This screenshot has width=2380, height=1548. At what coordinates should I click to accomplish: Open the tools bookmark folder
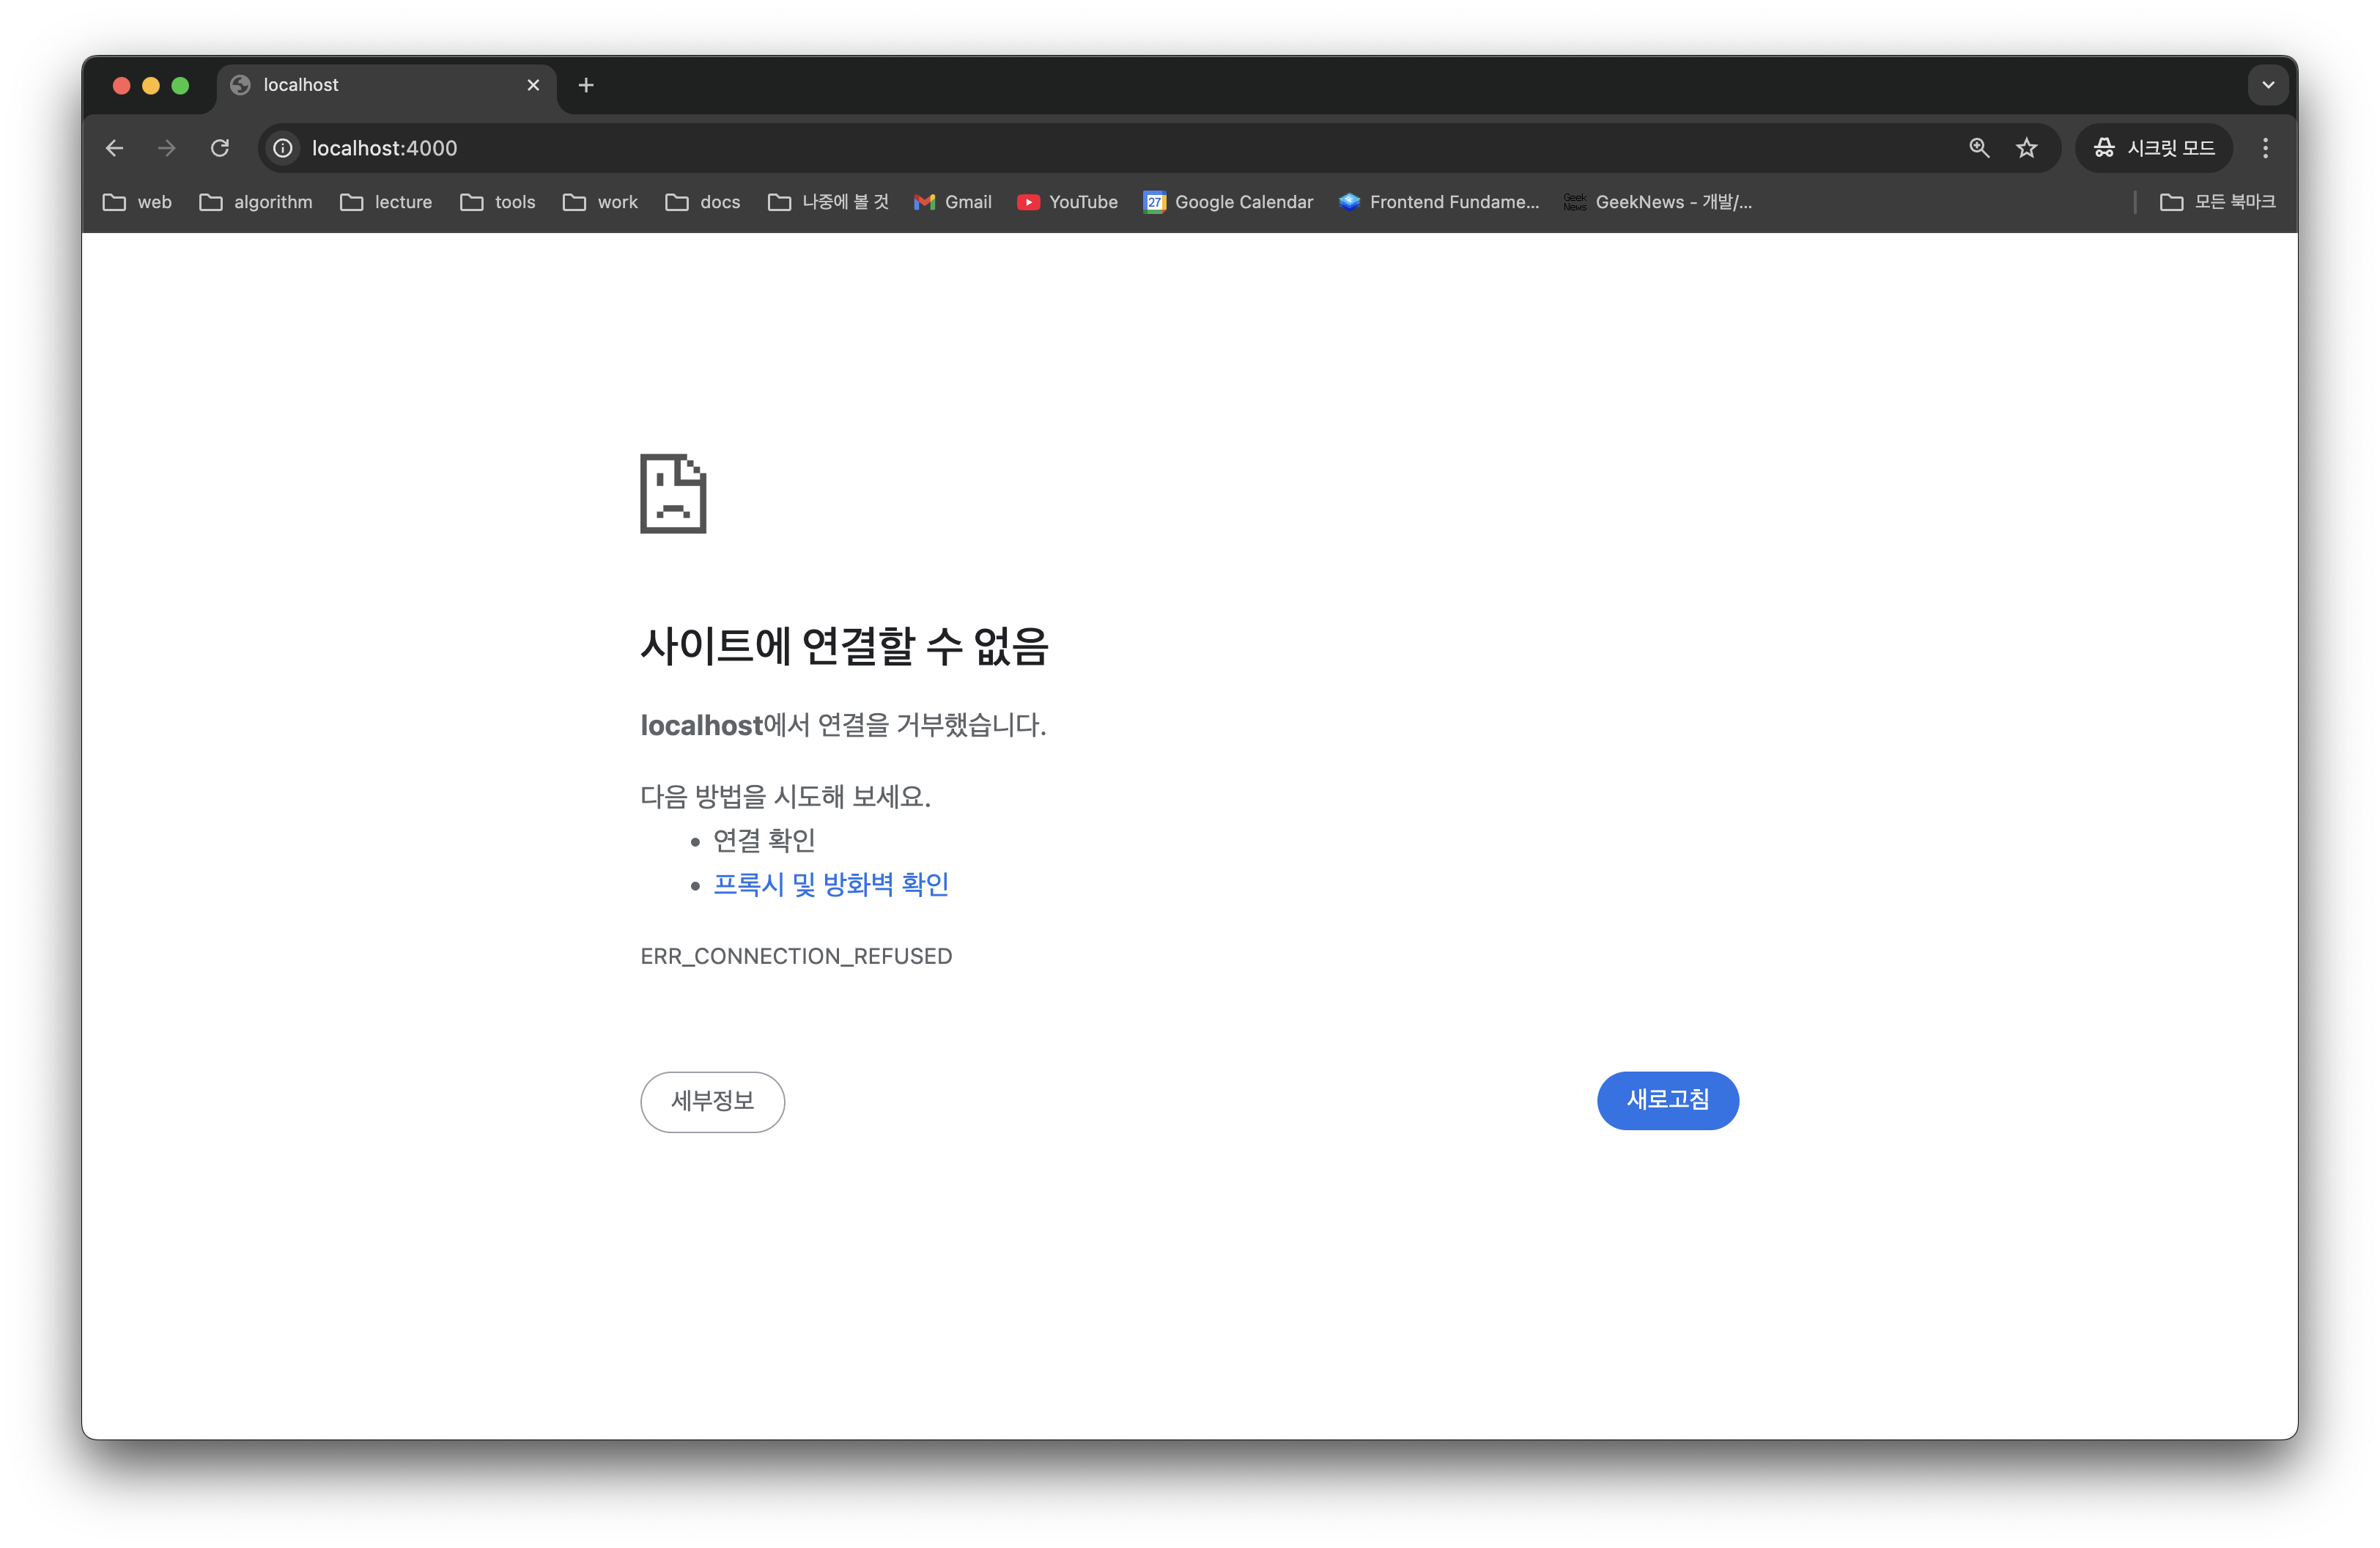point(498,202)
